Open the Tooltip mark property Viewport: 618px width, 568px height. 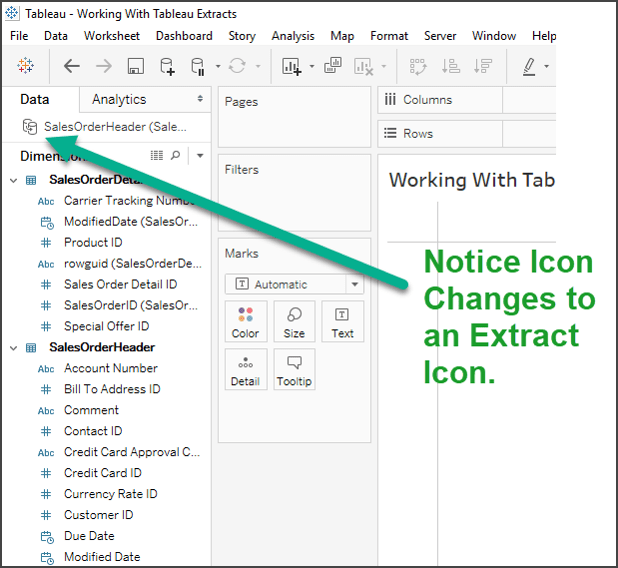[x=294, y=369]
